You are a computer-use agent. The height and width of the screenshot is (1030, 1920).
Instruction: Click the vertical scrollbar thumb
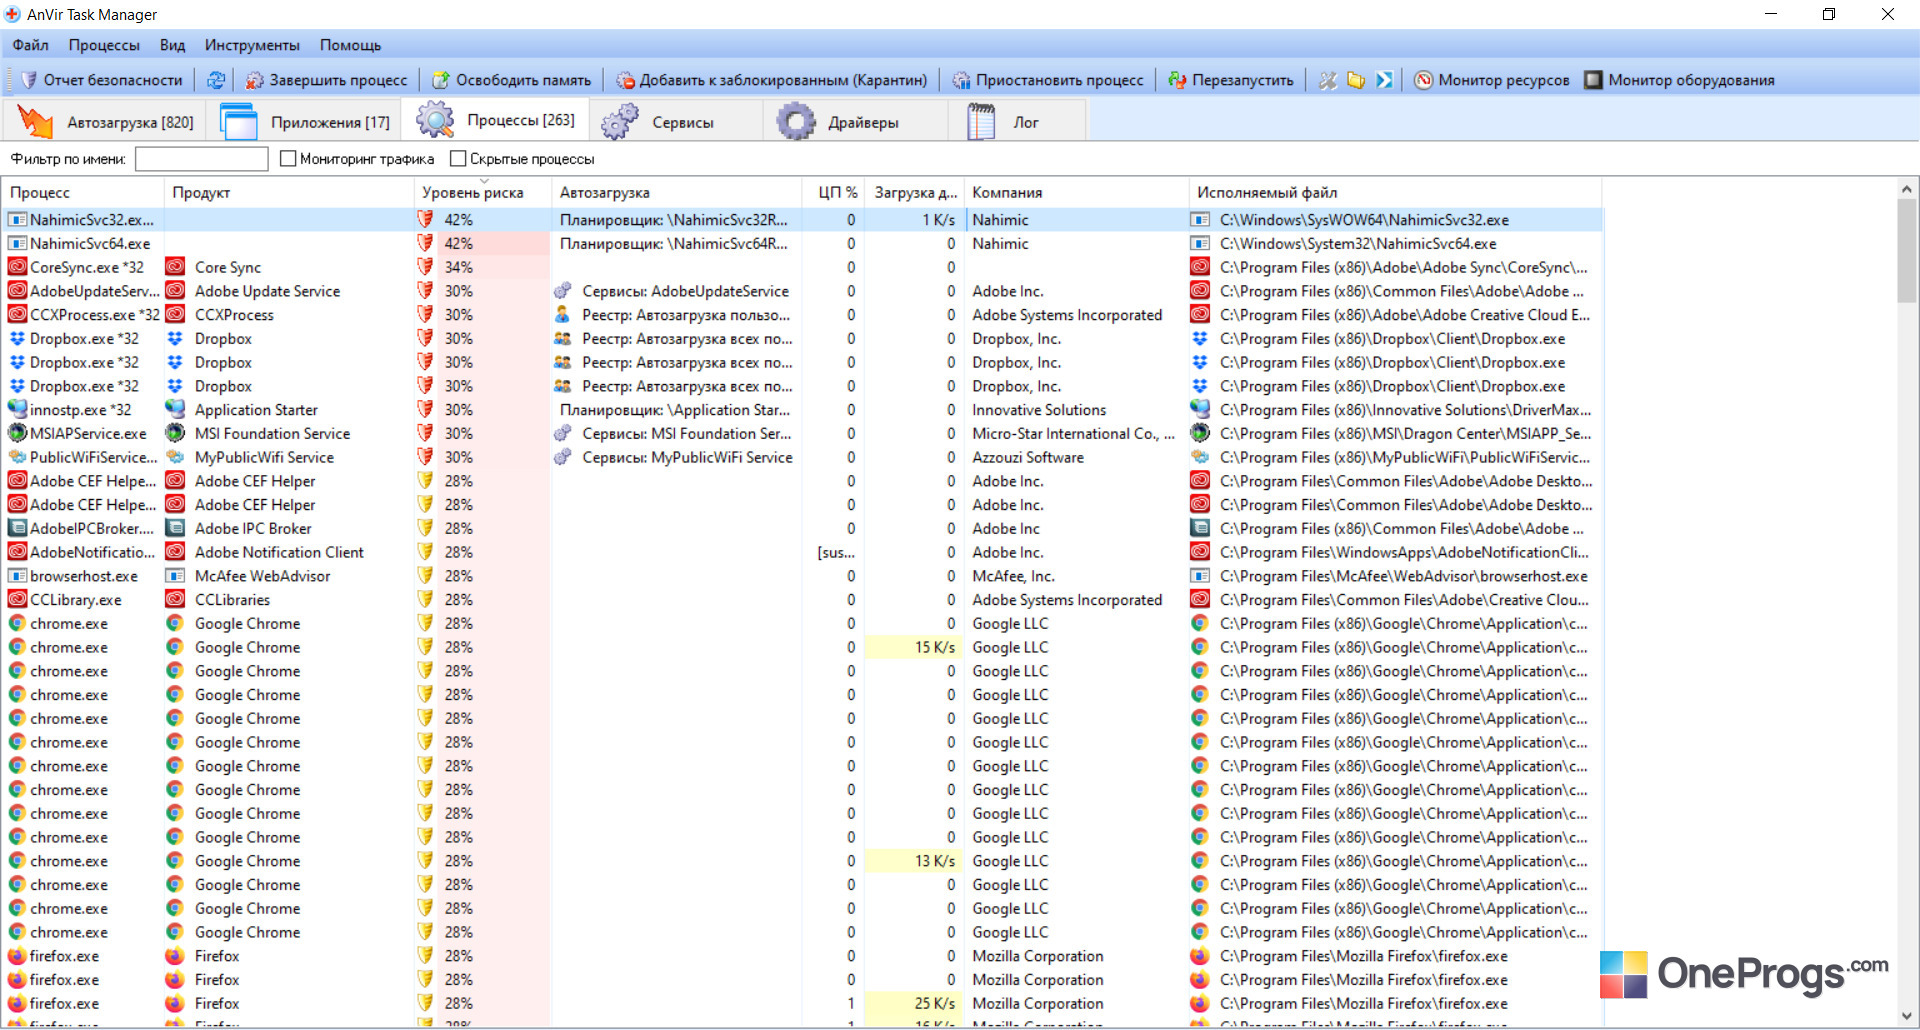pyautogui.click(x=1907, y=250)
